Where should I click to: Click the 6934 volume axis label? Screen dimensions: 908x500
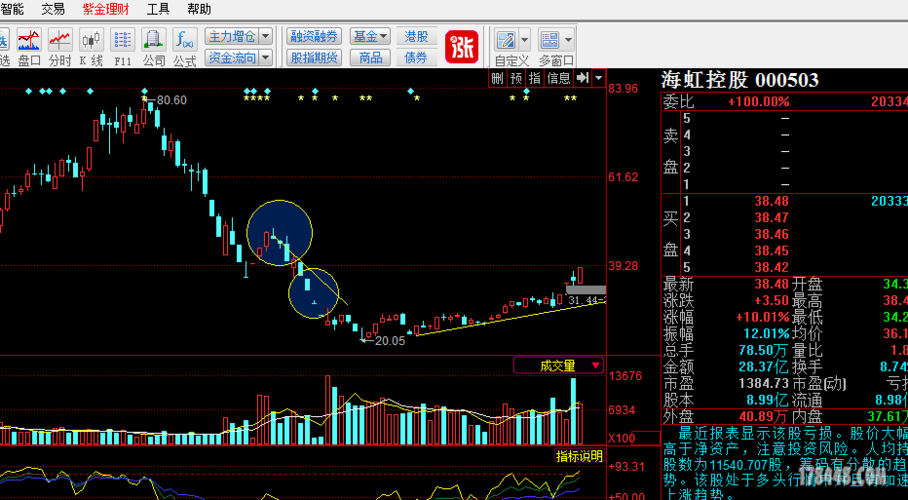coord(622,410)
